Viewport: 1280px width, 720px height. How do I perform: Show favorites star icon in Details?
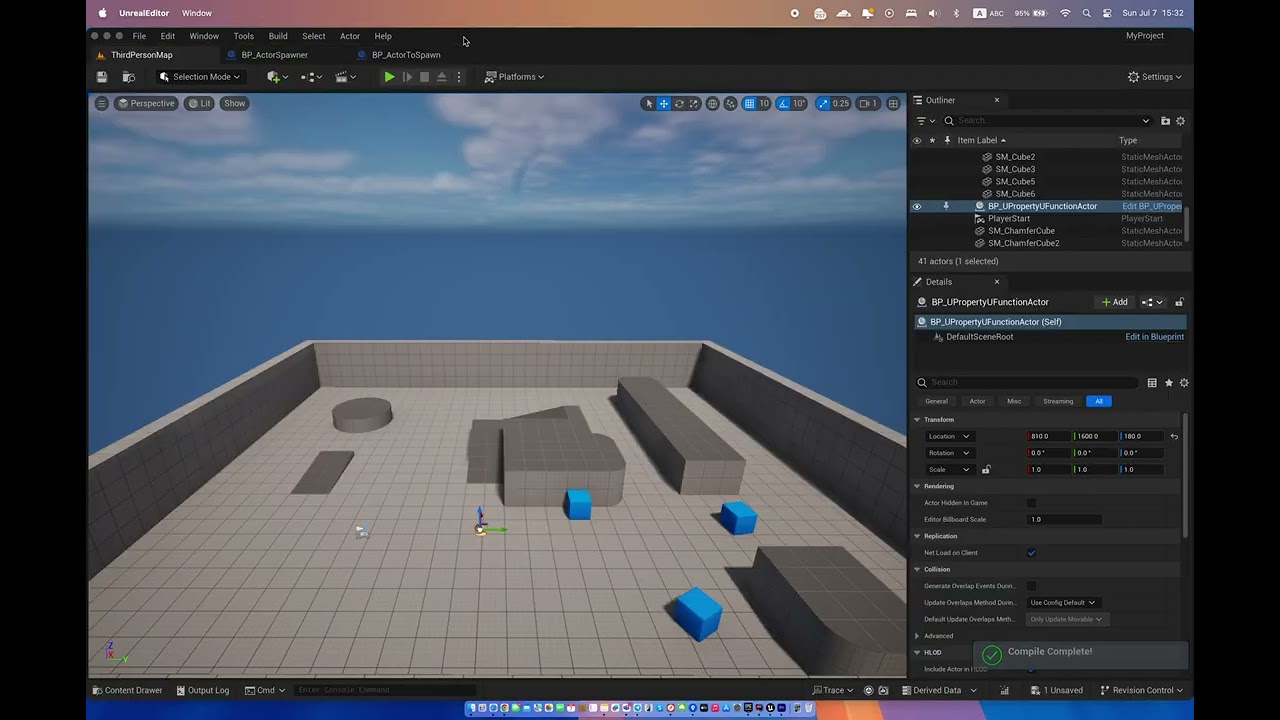point(1168,383)
